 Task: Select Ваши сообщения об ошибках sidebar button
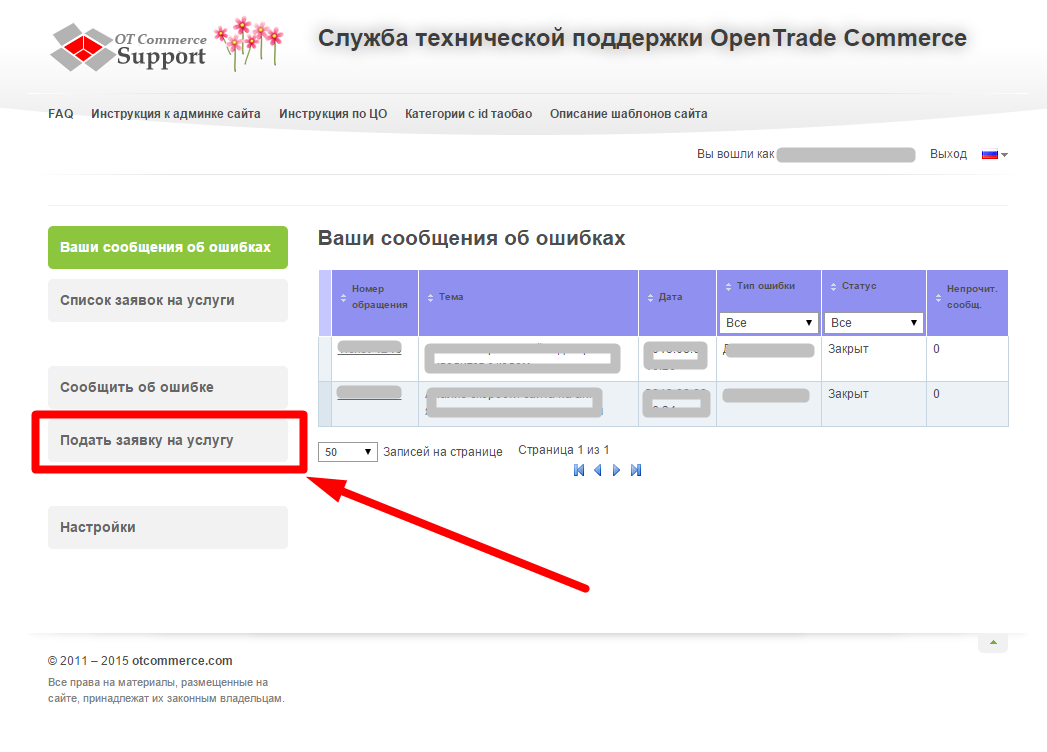168,247
